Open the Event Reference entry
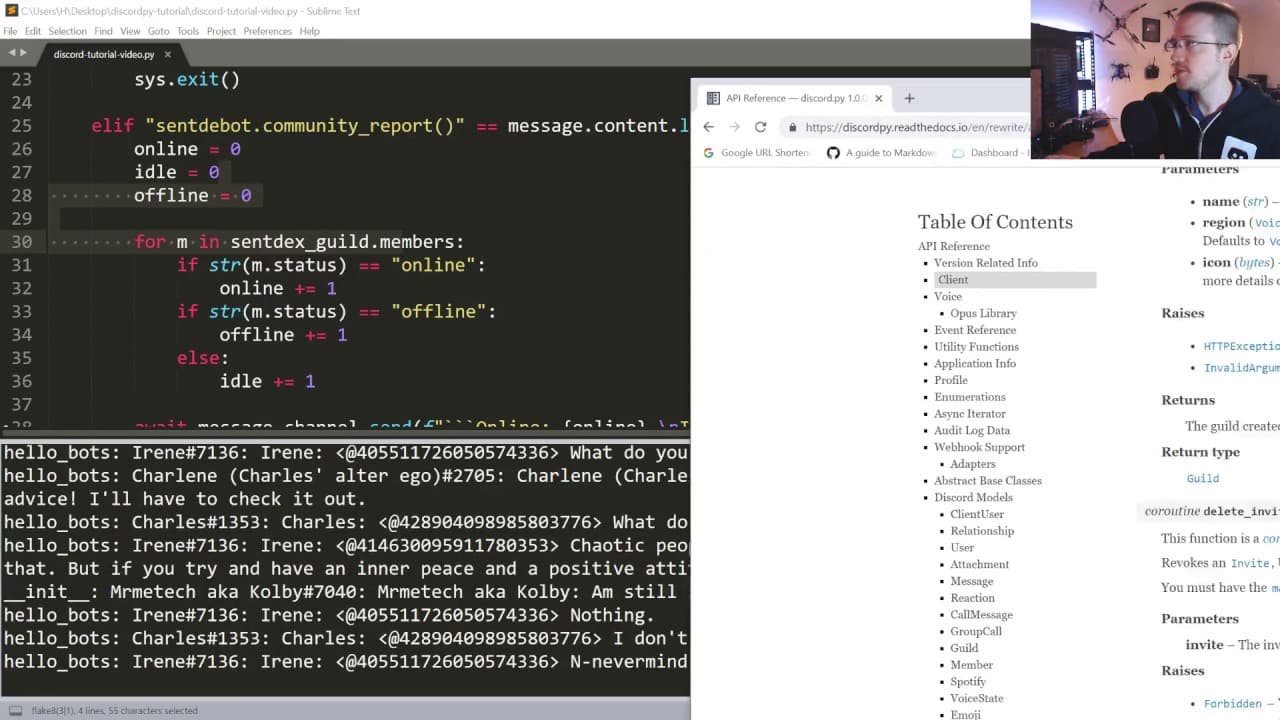Viewport: 1280px width, 720px height. point(975,330)
